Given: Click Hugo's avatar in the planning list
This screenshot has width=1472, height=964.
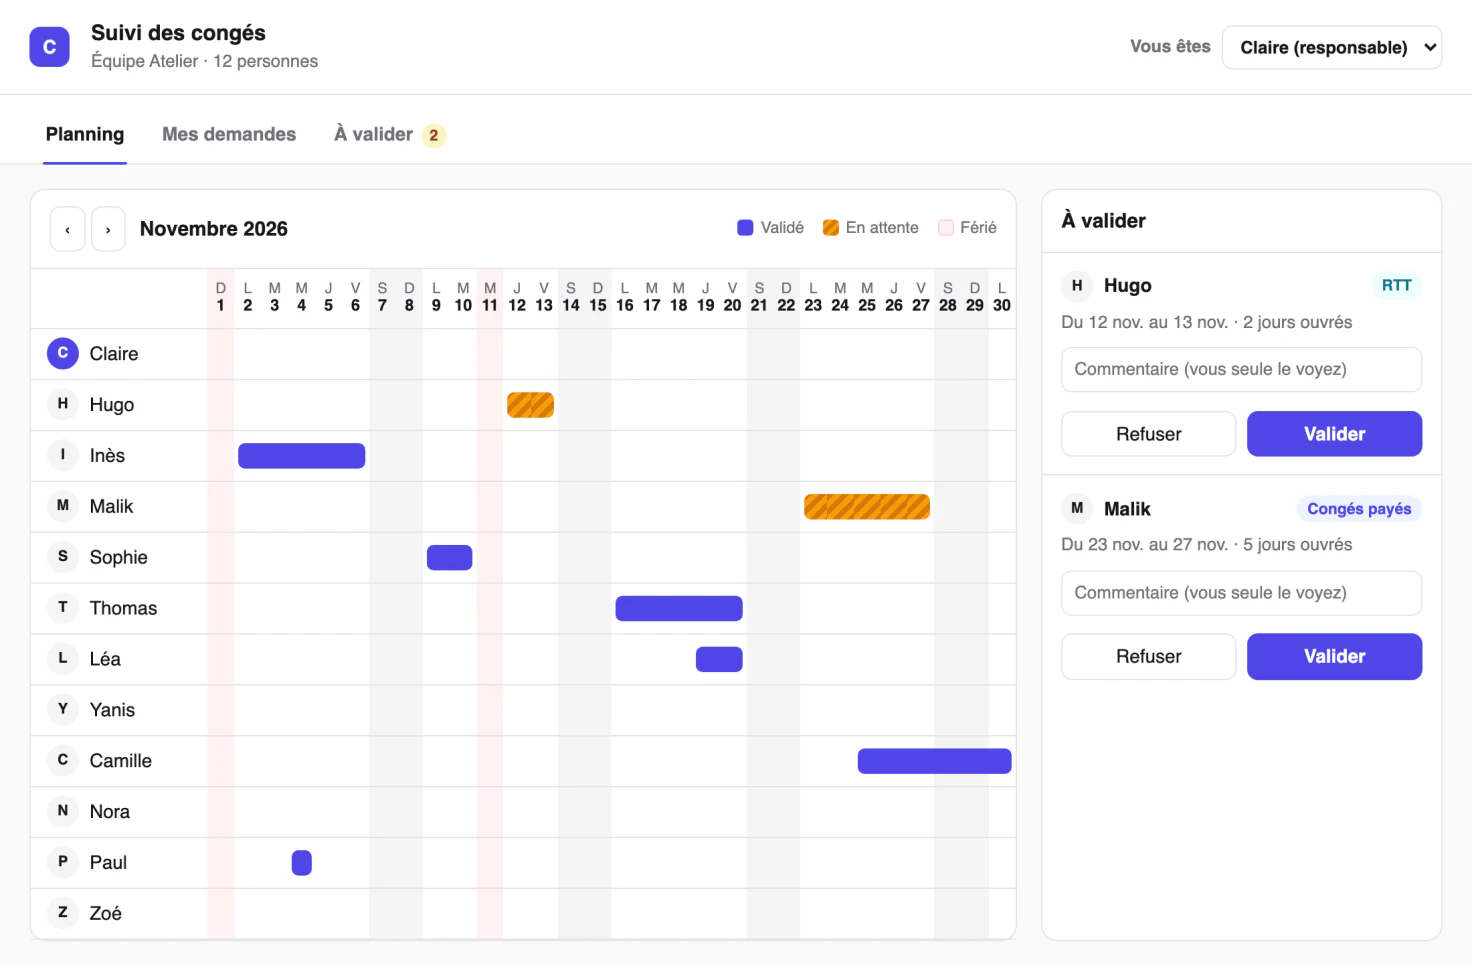Looking at the screenshot, I should pos(63,404).
